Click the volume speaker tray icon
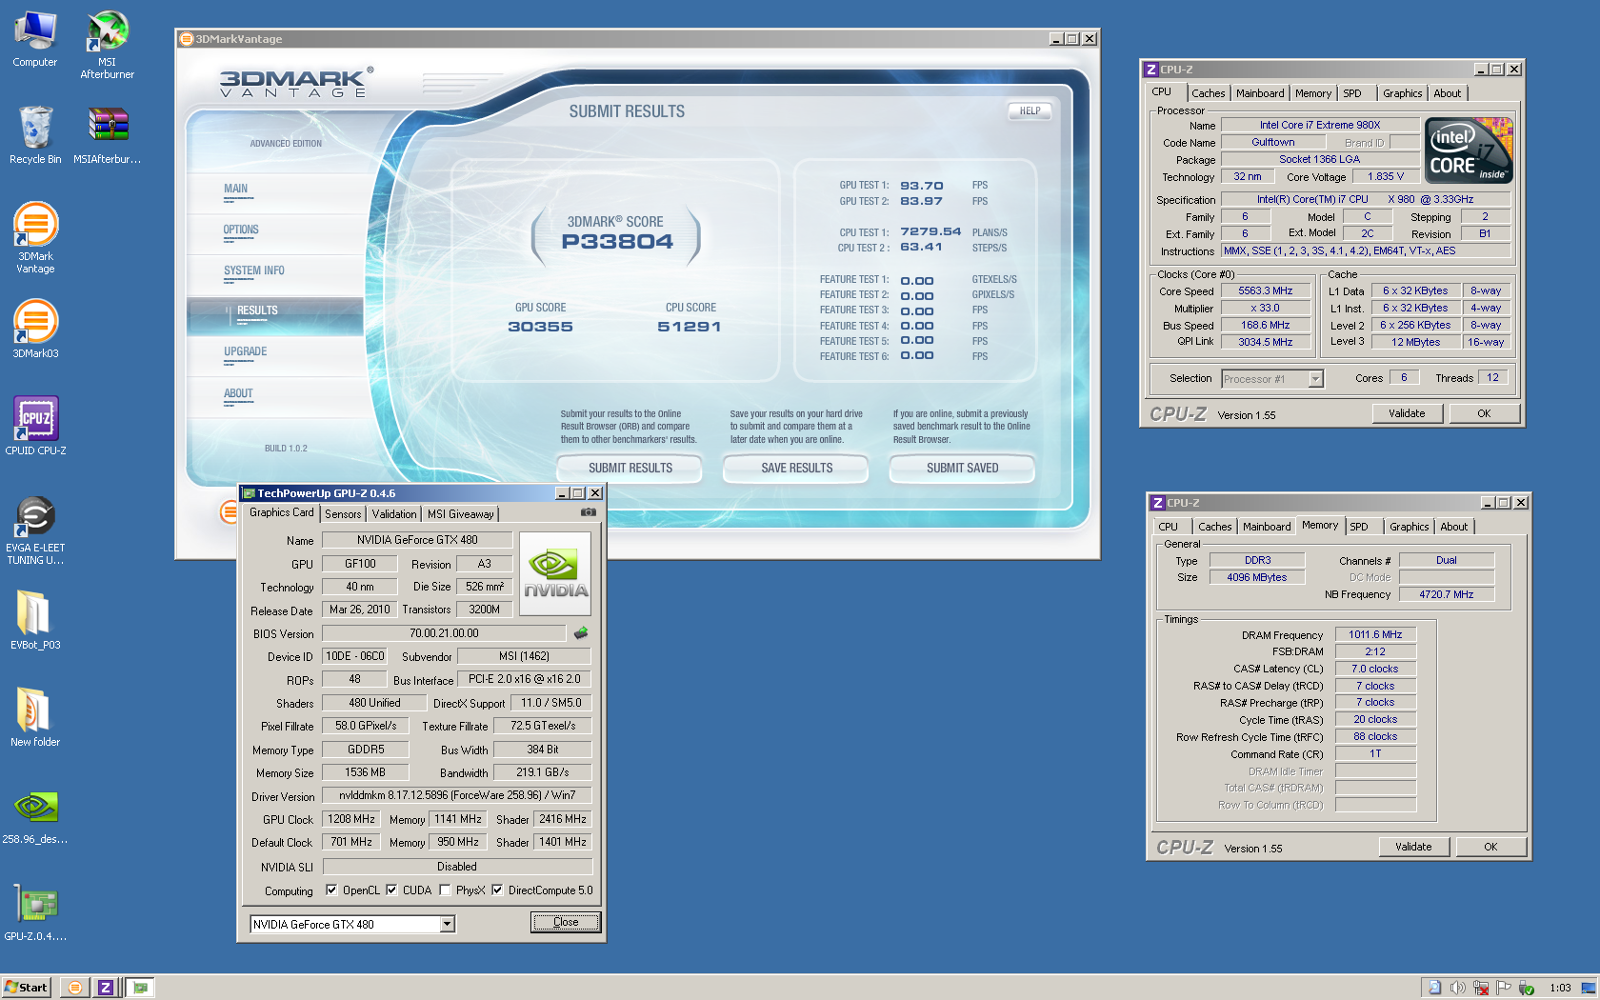The height and width of the screenshot is (1000, 1600). 1457,988
